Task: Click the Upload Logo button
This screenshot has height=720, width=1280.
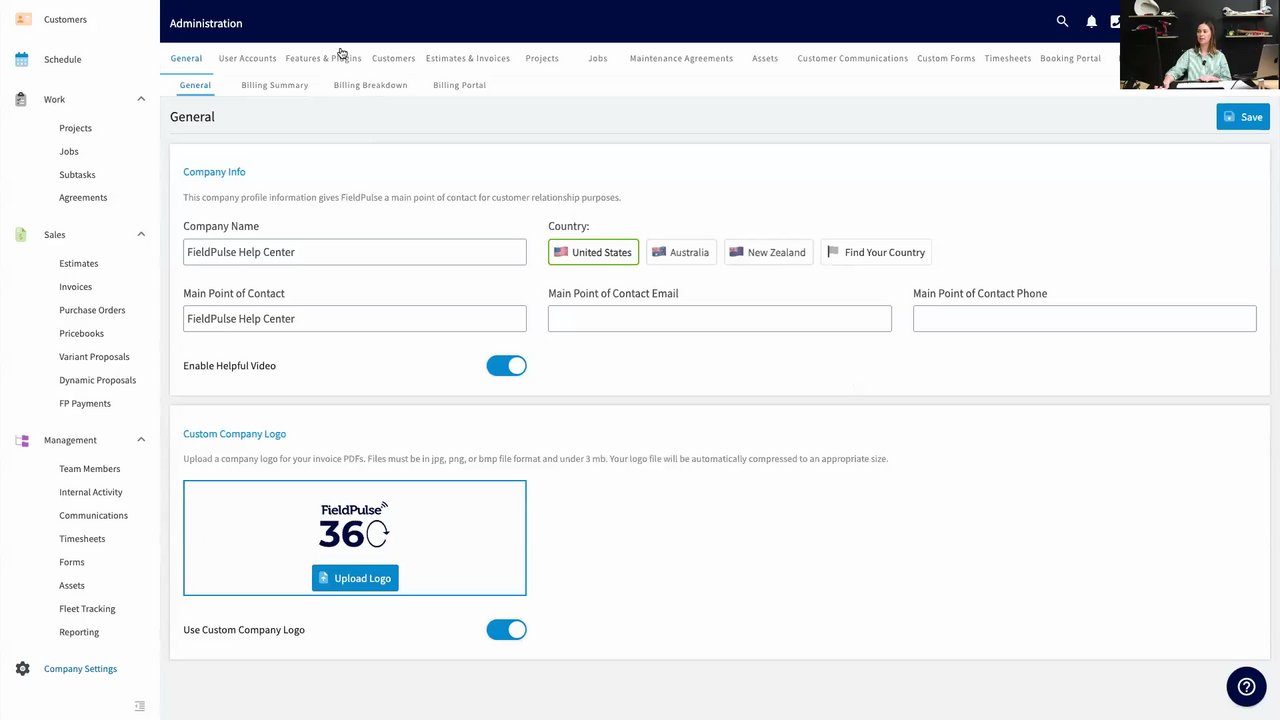Action: [x=355, y=578]
